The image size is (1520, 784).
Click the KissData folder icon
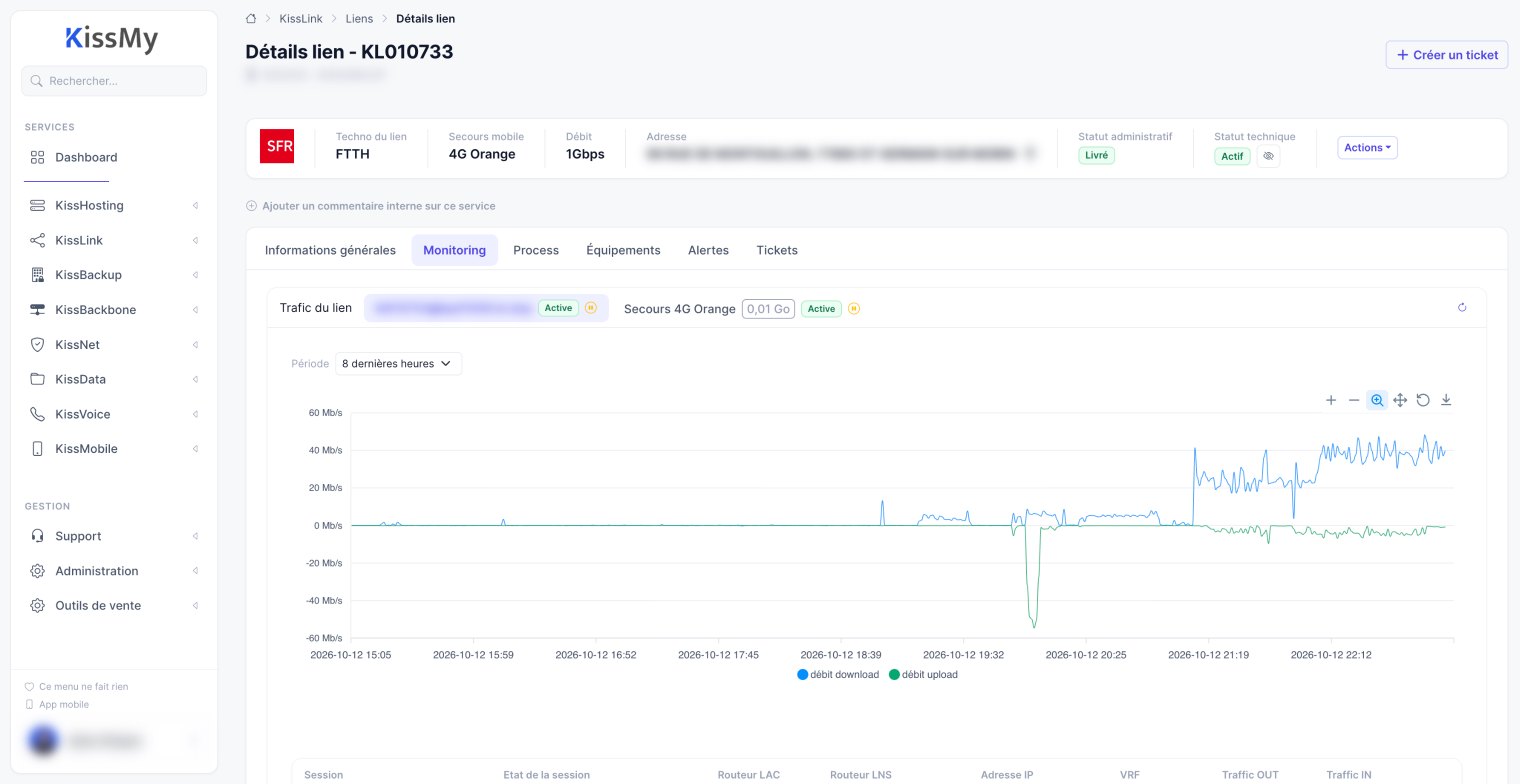pos(37,379)
